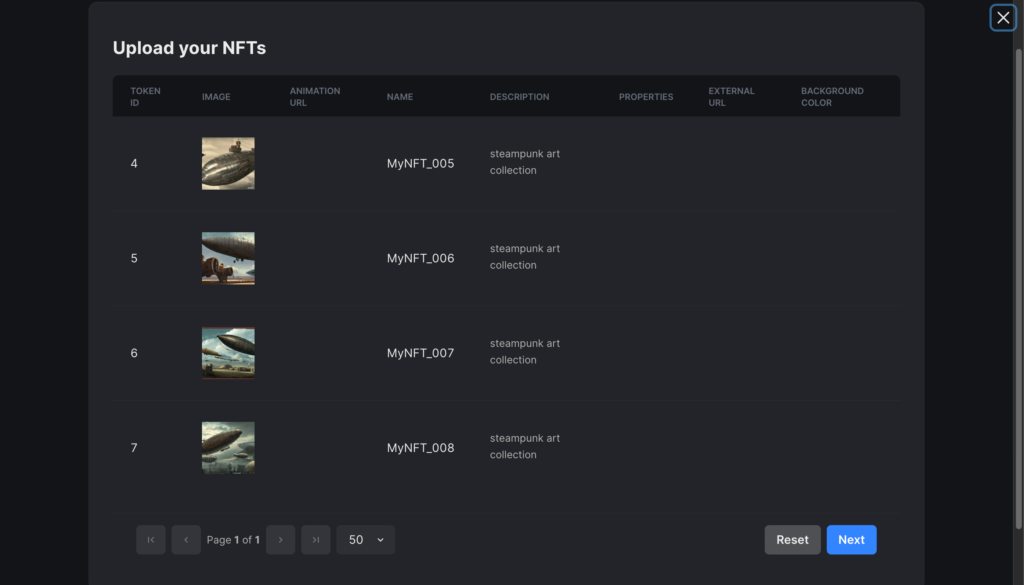The width and height of the screenshot is (1024, 585).
Task: Select the MyNFT_006 name cell
Action: [420, 258]
